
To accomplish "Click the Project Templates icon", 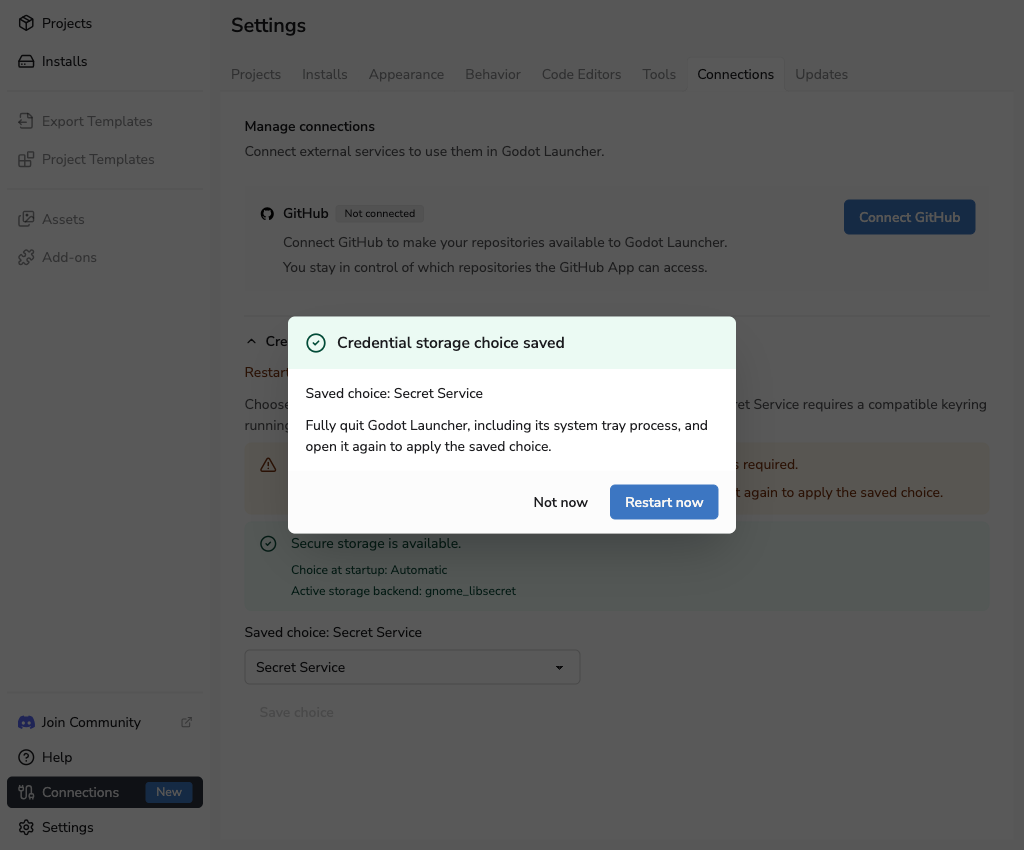I will [x=26, y=159].
